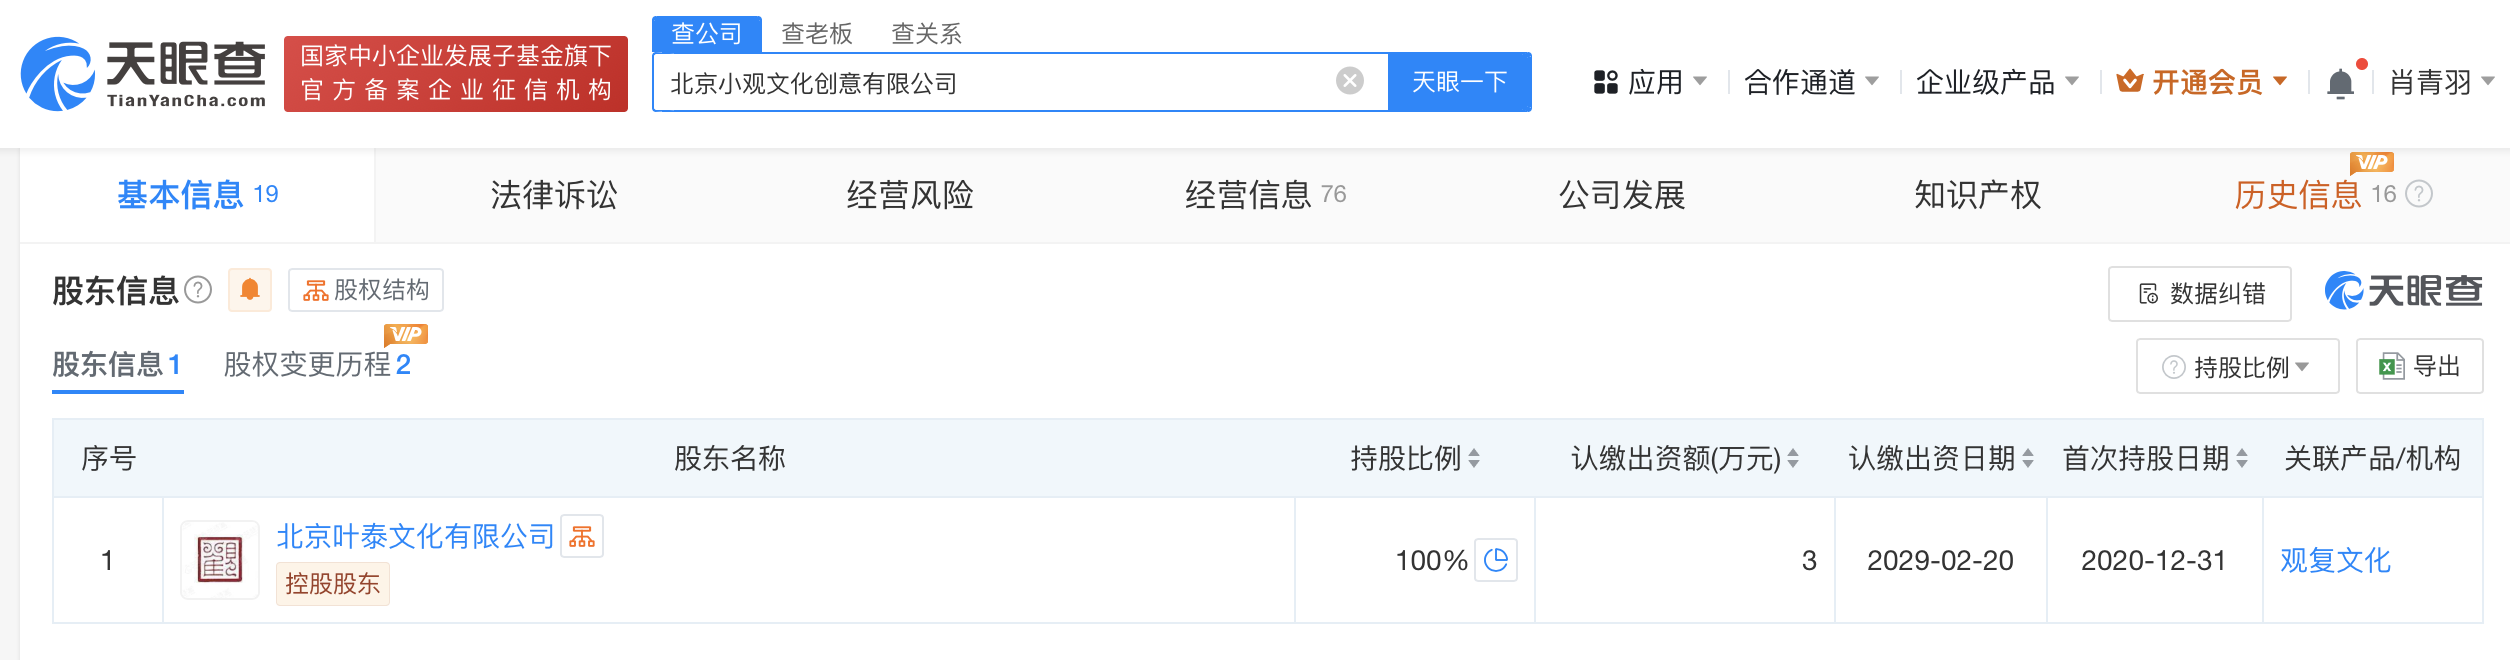Toggle the subscription bell beside 股东信息
This screenshot has width=2510, height=660.
(250, 289)
